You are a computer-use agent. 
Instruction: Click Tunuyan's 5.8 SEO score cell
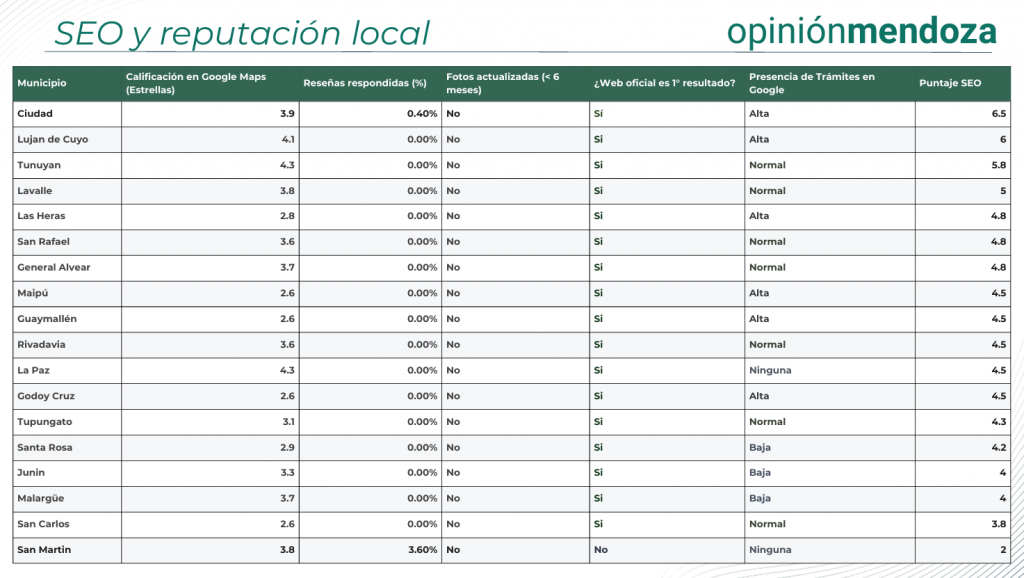point(999,165)
